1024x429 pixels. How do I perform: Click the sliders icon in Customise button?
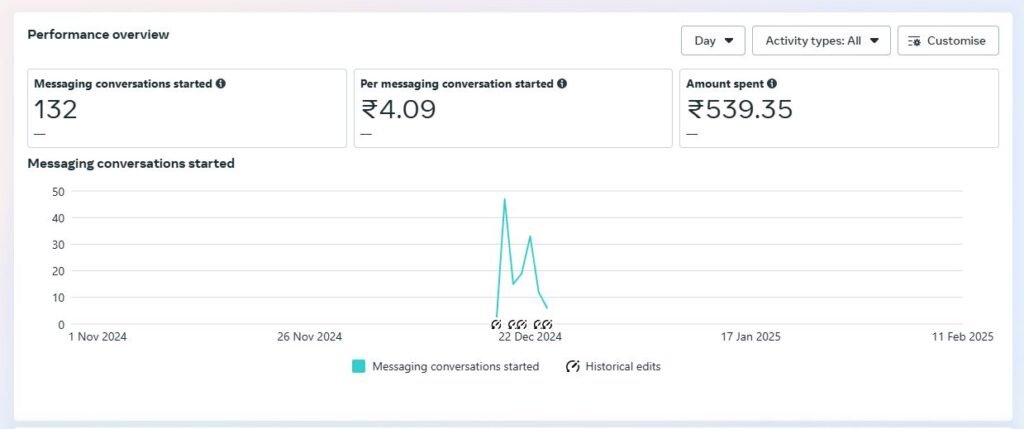point(914,41)
